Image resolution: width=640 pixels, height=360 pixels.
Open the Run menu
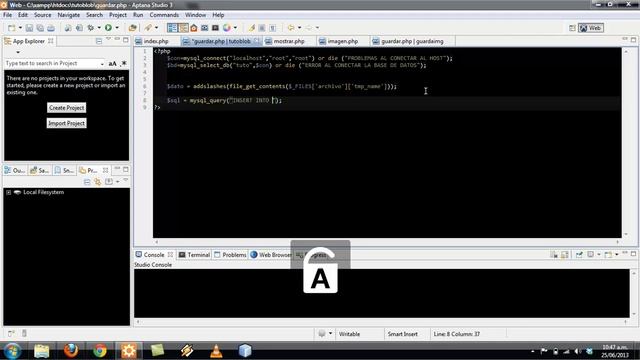tap(138, 15)
